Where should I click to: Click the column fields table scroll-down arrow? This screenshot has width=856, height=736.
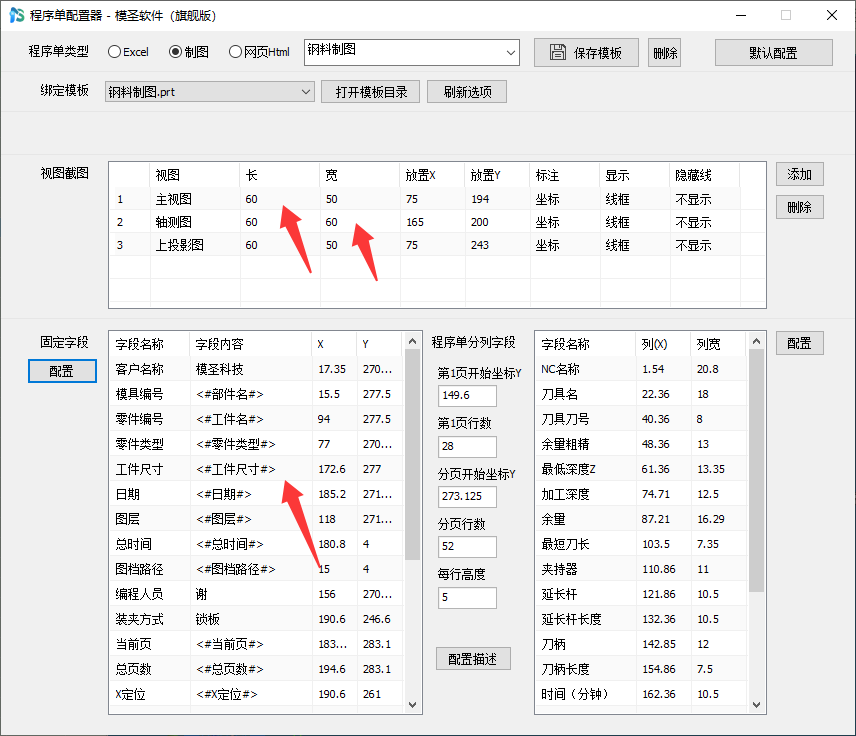[757, 705]
